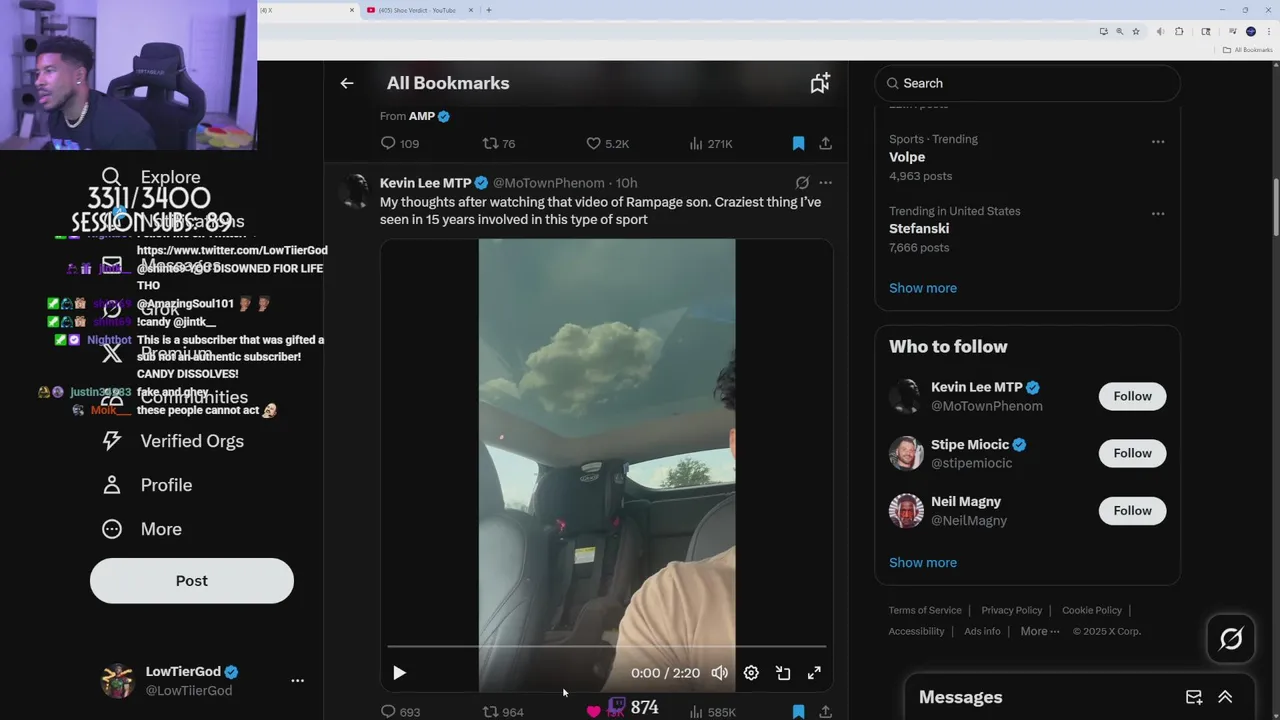View analytics for Kevin Lee post (585K)

(x=712, y=712)
